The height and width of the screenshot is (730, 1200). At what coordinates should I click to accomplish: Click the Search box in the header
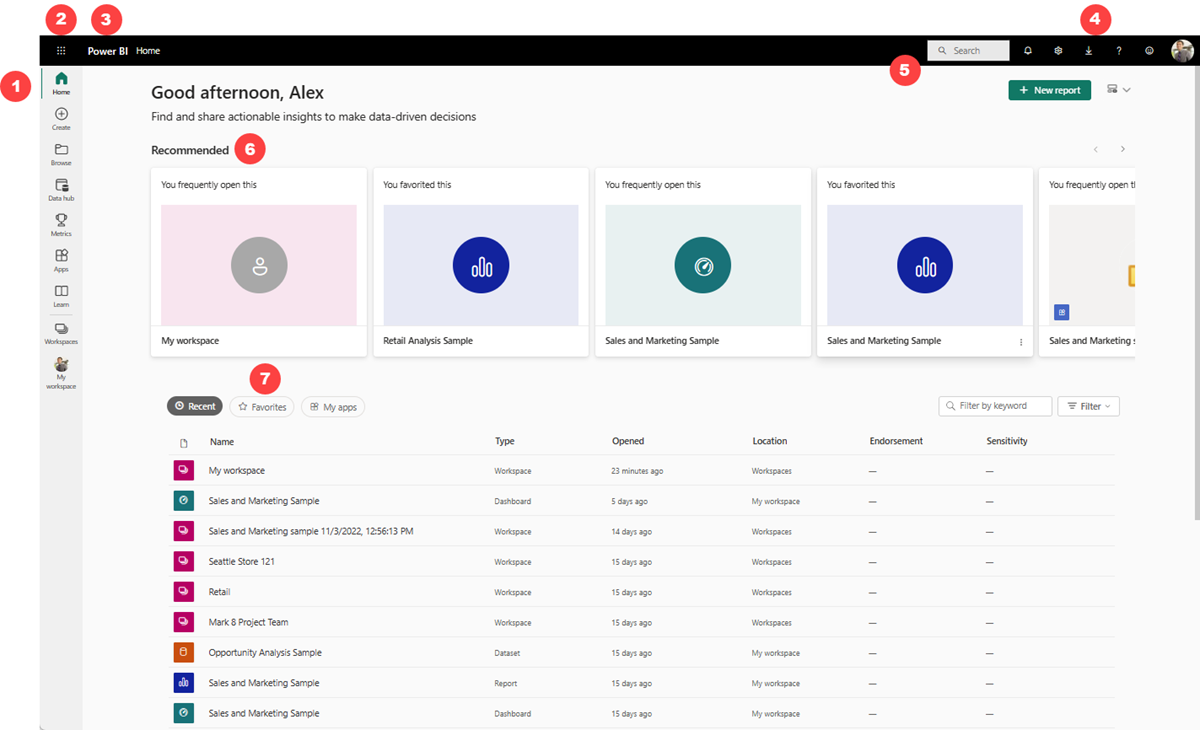tap(968, 50)
